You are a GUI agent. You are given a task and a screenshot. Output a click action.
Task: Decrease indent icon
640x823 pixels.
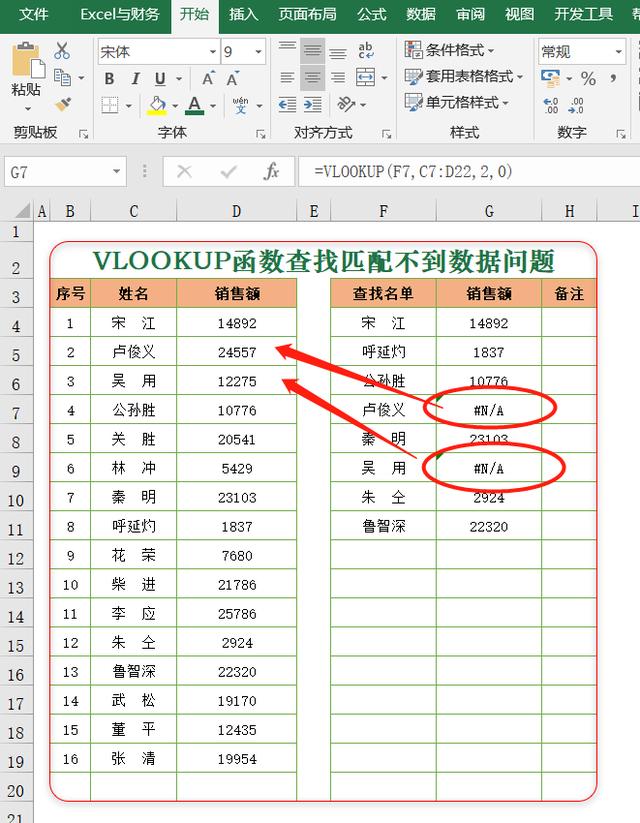coord(287,105)
